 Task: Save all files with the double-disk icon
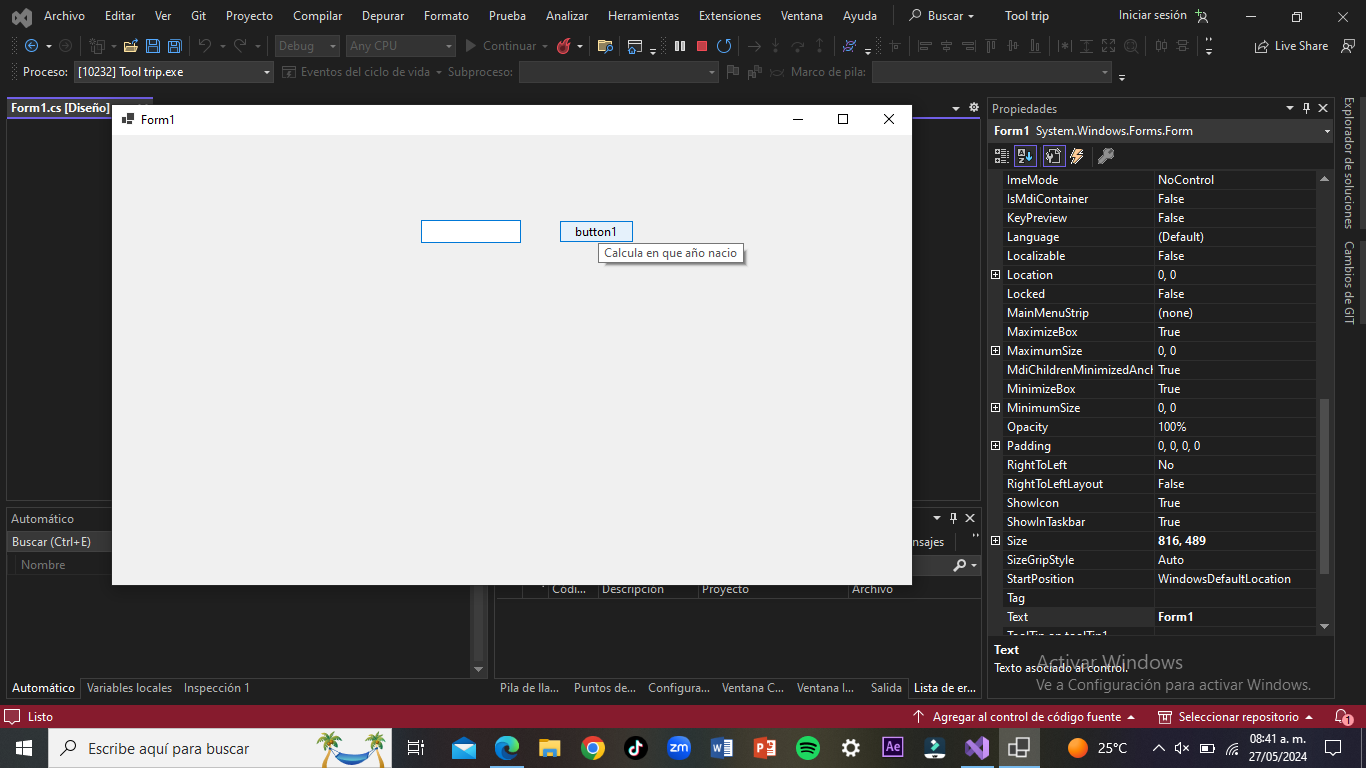pos(174,46)
